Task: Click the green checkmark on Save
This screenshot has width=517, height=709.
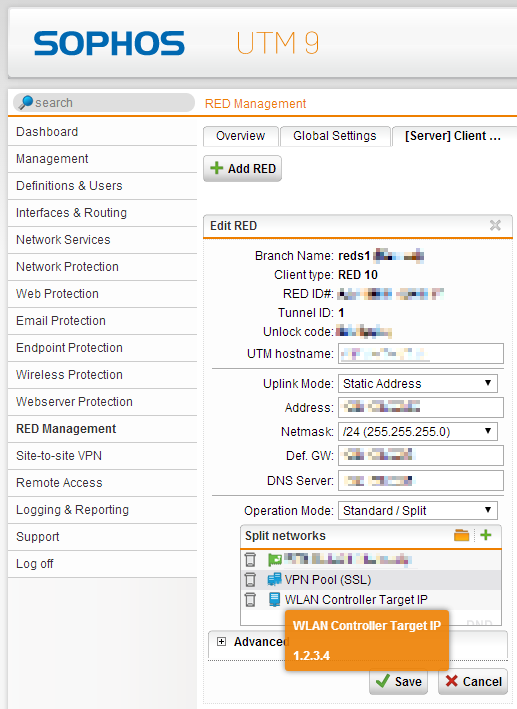Action: 383,681
